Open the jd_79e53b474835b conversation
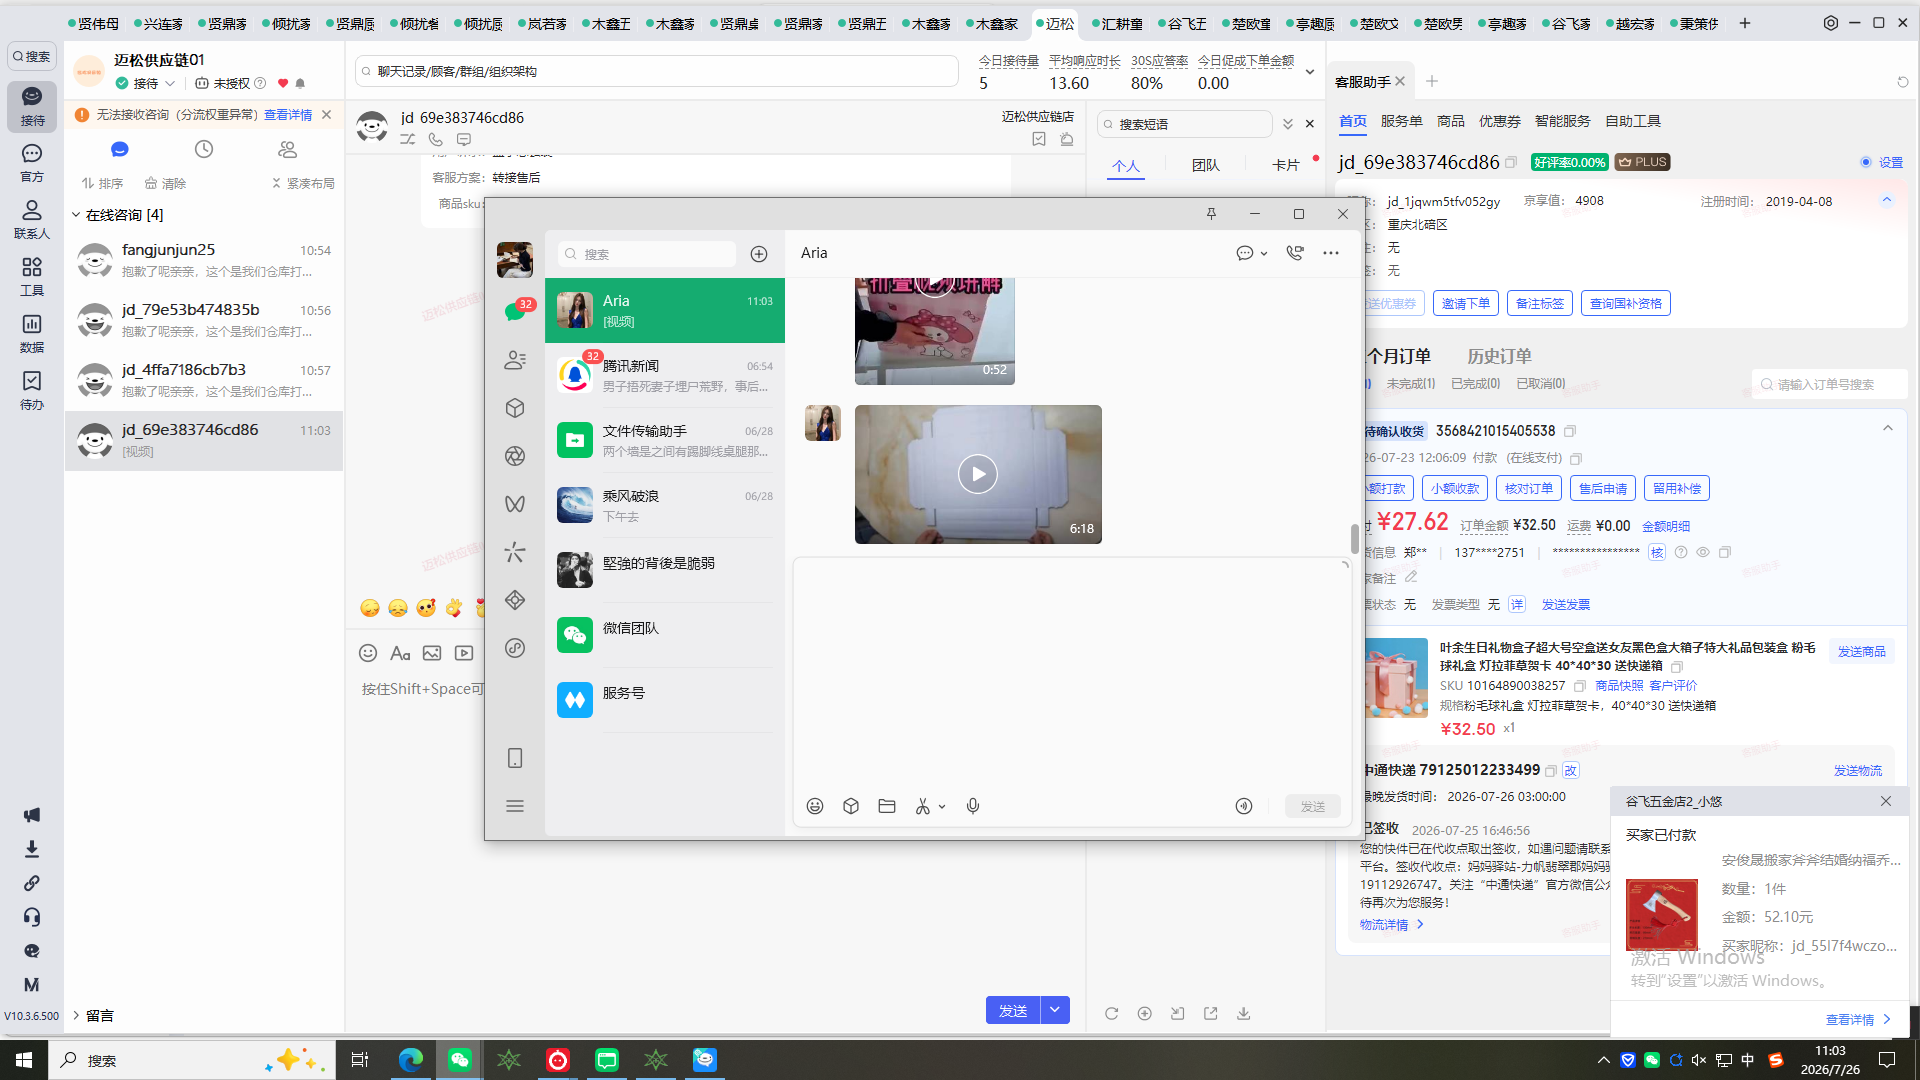This screenshot has height=1080, width=1920. click(x=204, y=320)
